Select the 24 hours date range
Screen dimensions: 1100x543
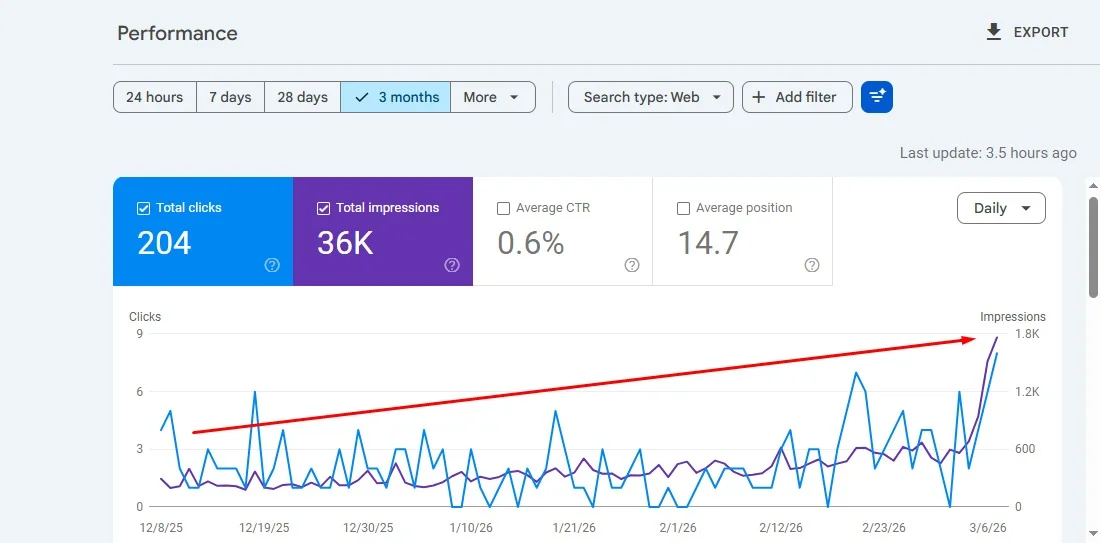(x=155, y=97)
